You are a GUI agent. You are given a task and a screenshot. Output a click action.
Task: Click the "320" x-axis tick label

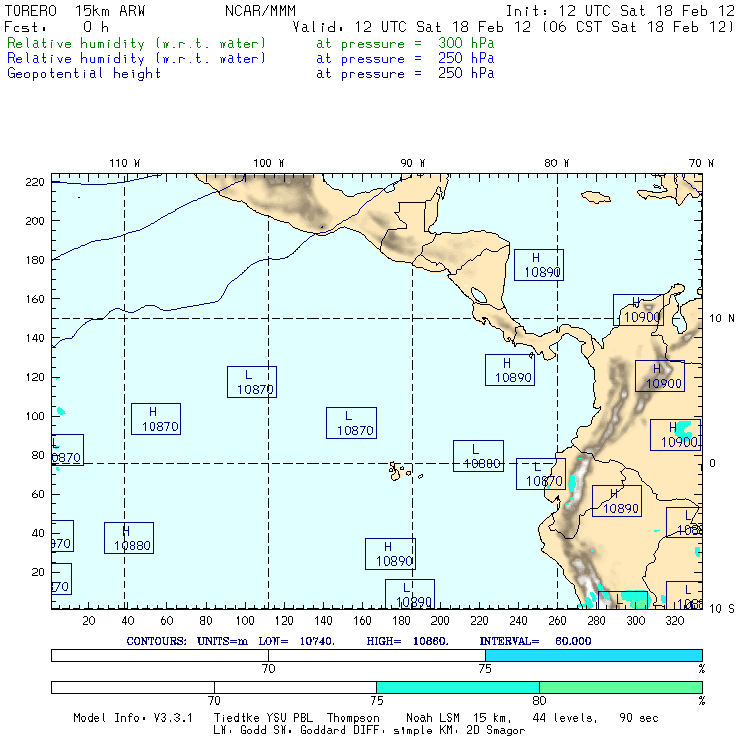pos(674,621)
